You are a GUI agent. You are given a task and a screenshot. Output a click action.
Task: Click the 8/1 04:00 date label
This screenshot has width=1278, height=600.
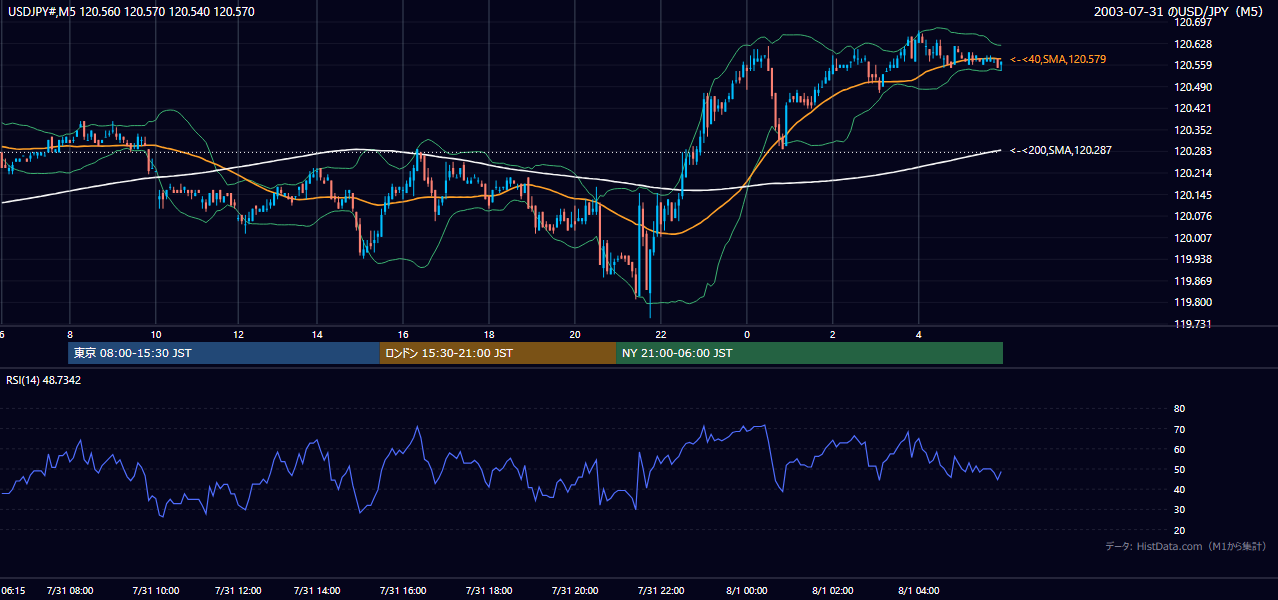[918, 590]
